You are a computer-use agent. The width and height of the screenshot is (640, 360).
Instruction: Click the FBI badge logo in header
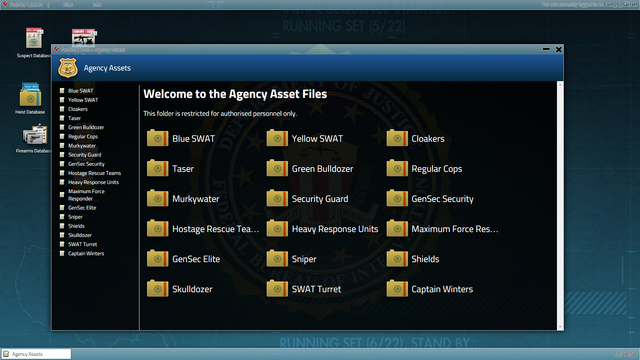(68, 68)
